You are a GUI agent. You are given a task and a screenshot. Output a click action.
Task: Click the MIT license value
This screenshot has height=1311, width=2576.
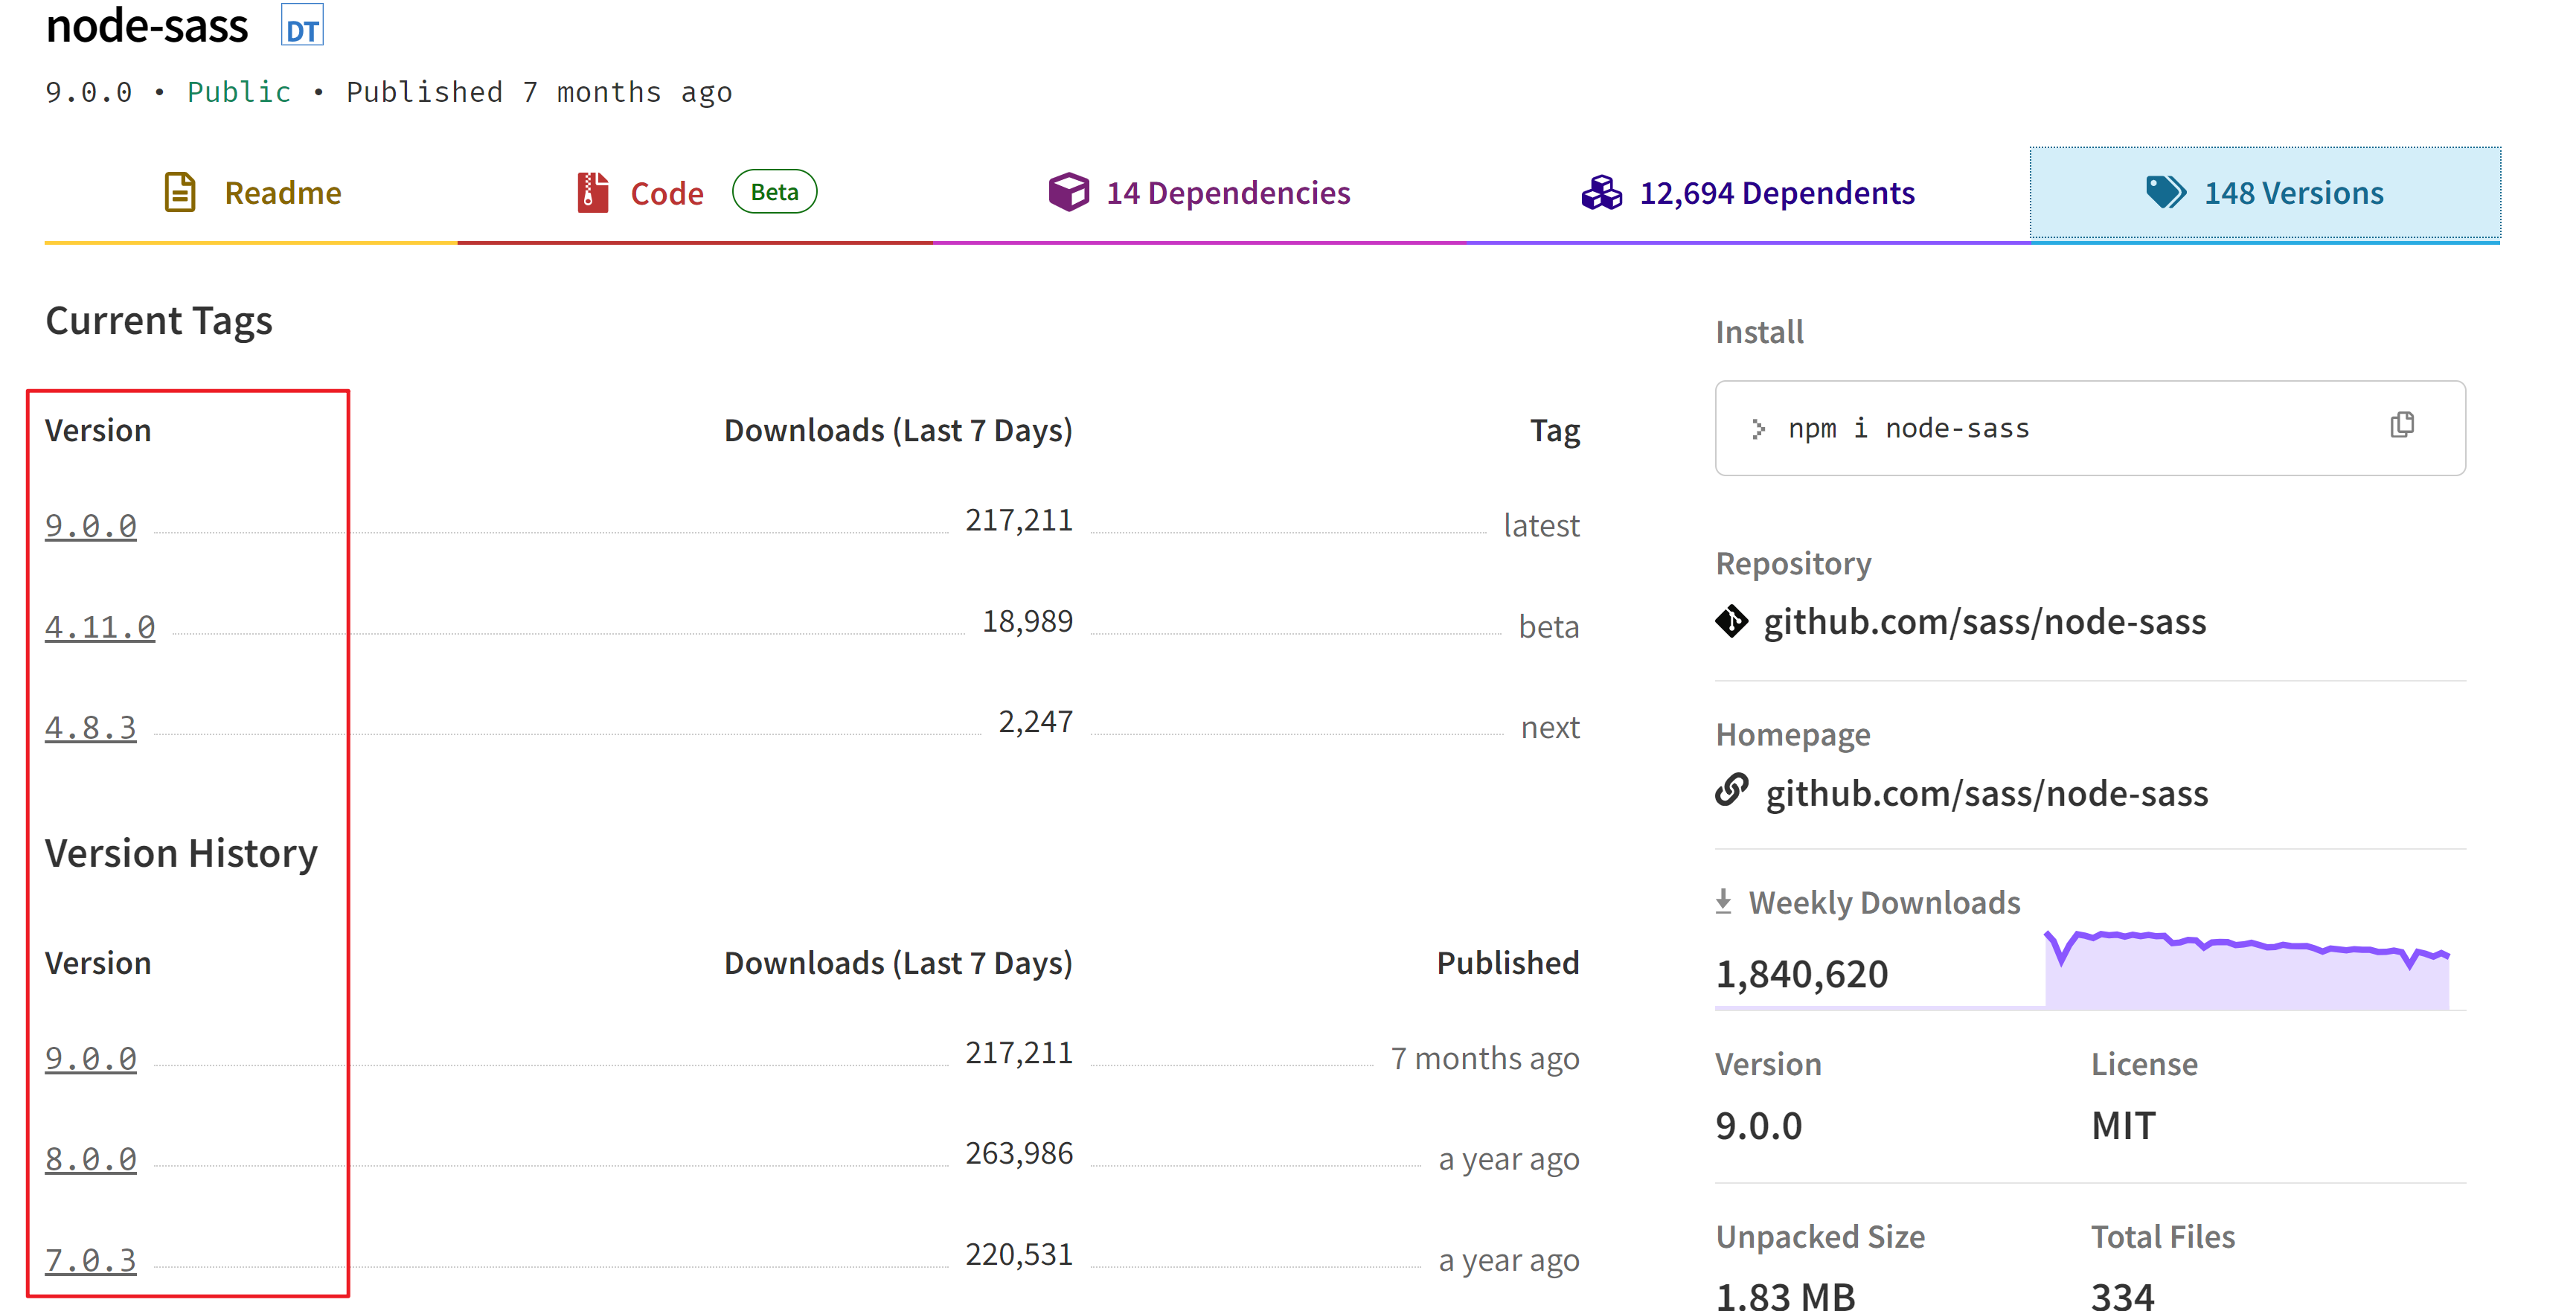coord(2123,1125)
